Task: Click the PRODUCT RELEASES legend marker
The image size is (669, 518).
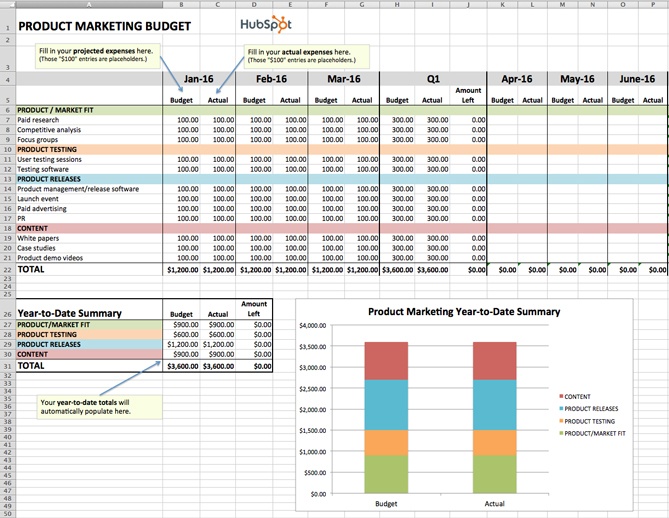Action: pyautogui.click(x=562, y=409)
